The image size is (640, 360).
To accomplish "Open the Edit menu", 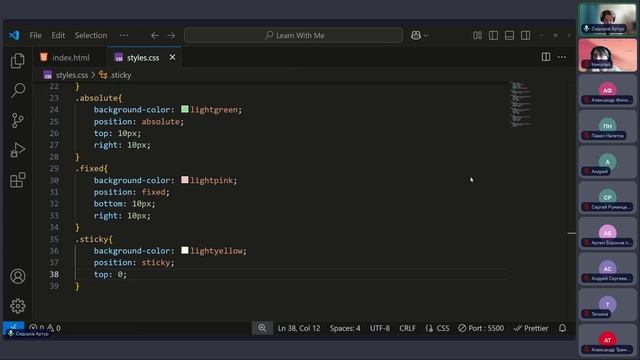I will click(58, 36).
